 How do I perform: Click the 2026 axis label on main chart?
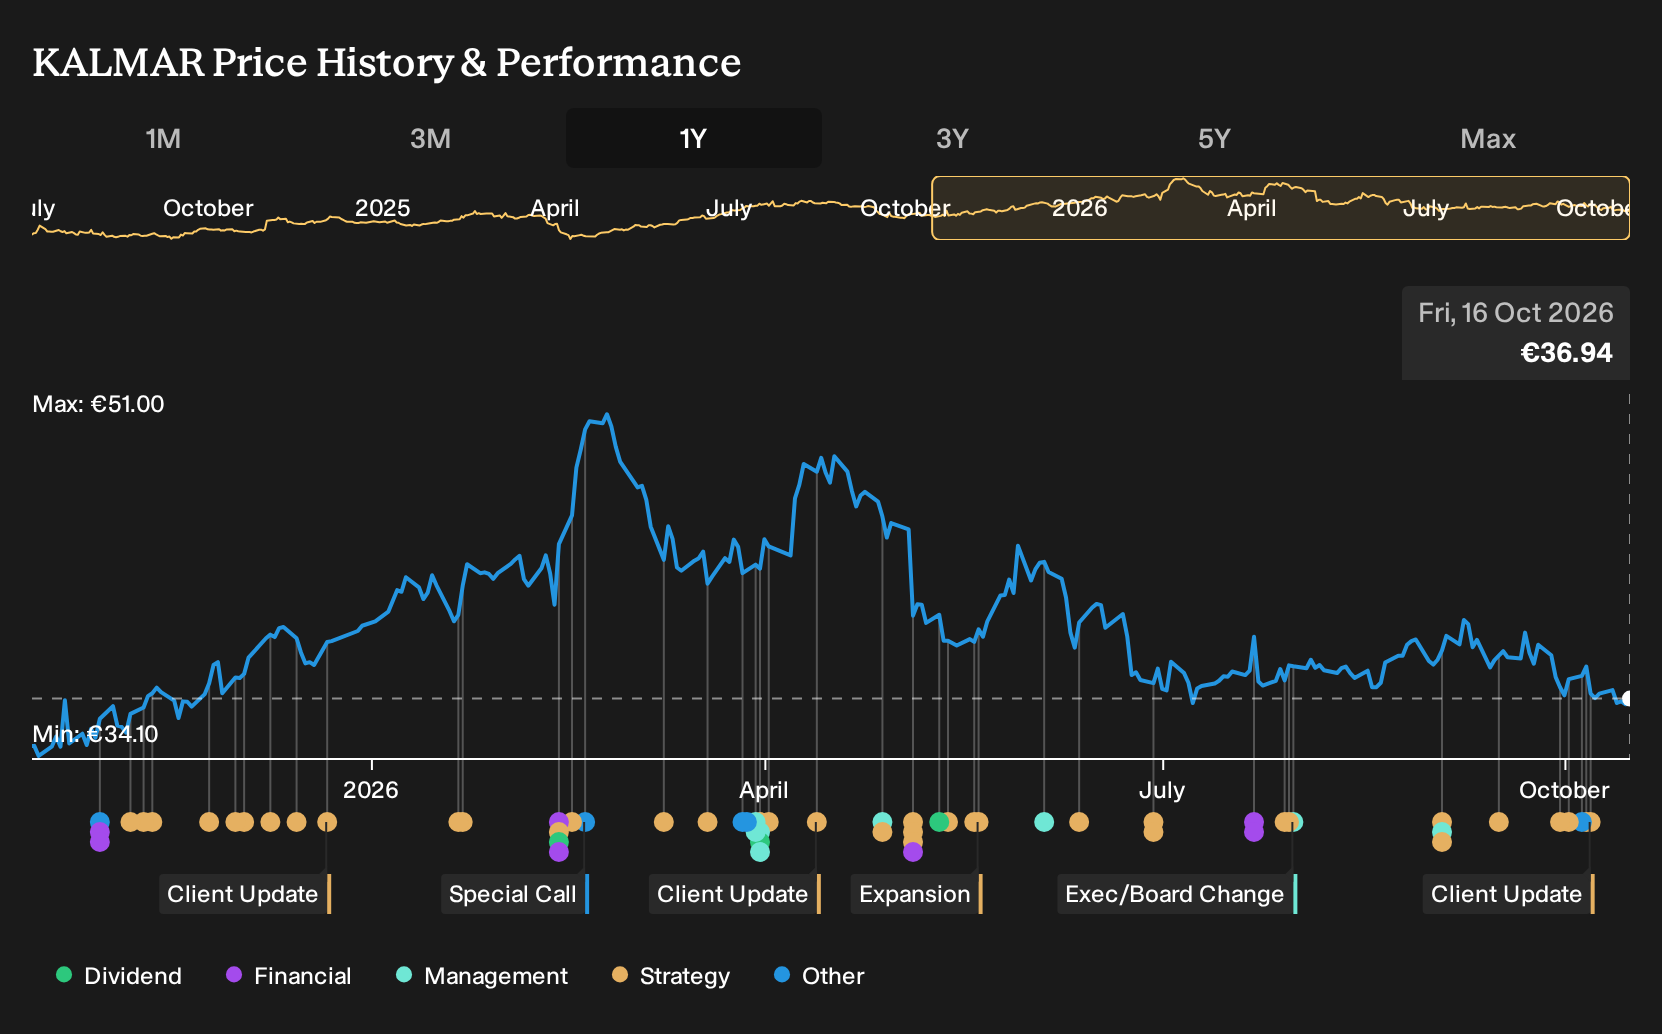click(x=370, y=790)
